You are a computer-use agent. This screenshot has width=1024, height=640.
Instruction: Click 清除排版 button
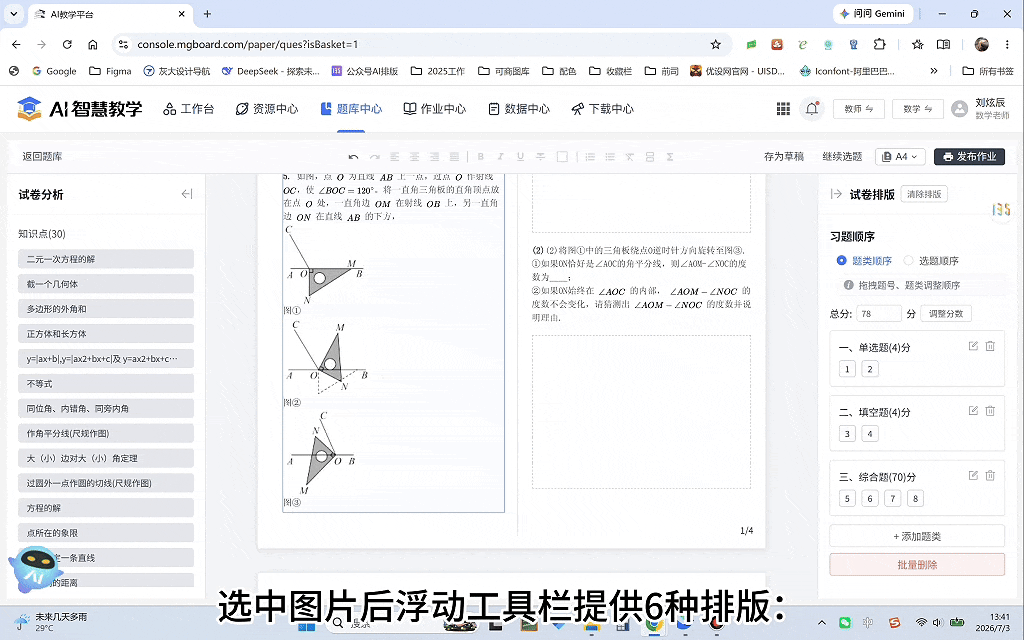click(x=924, y=194)
